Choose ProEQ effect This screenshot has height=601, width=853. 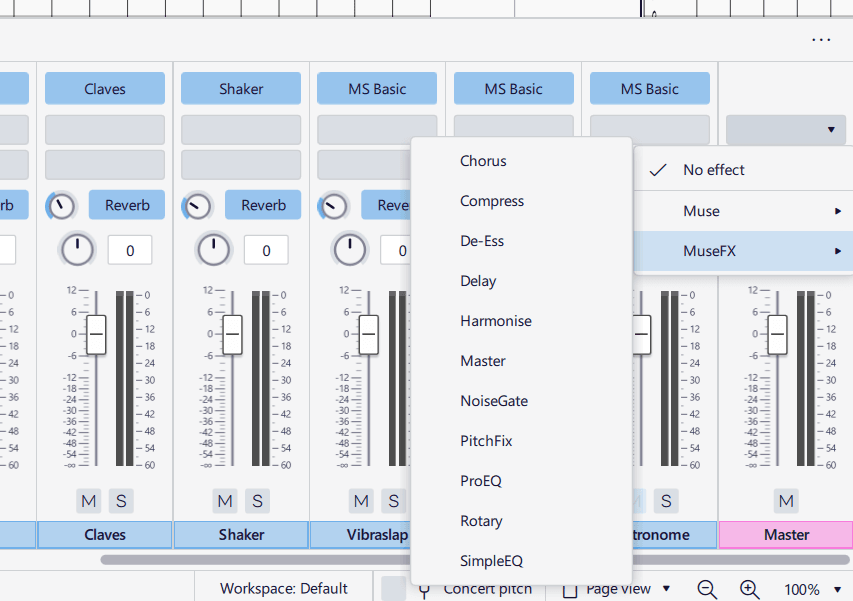(x=521, y=481)
